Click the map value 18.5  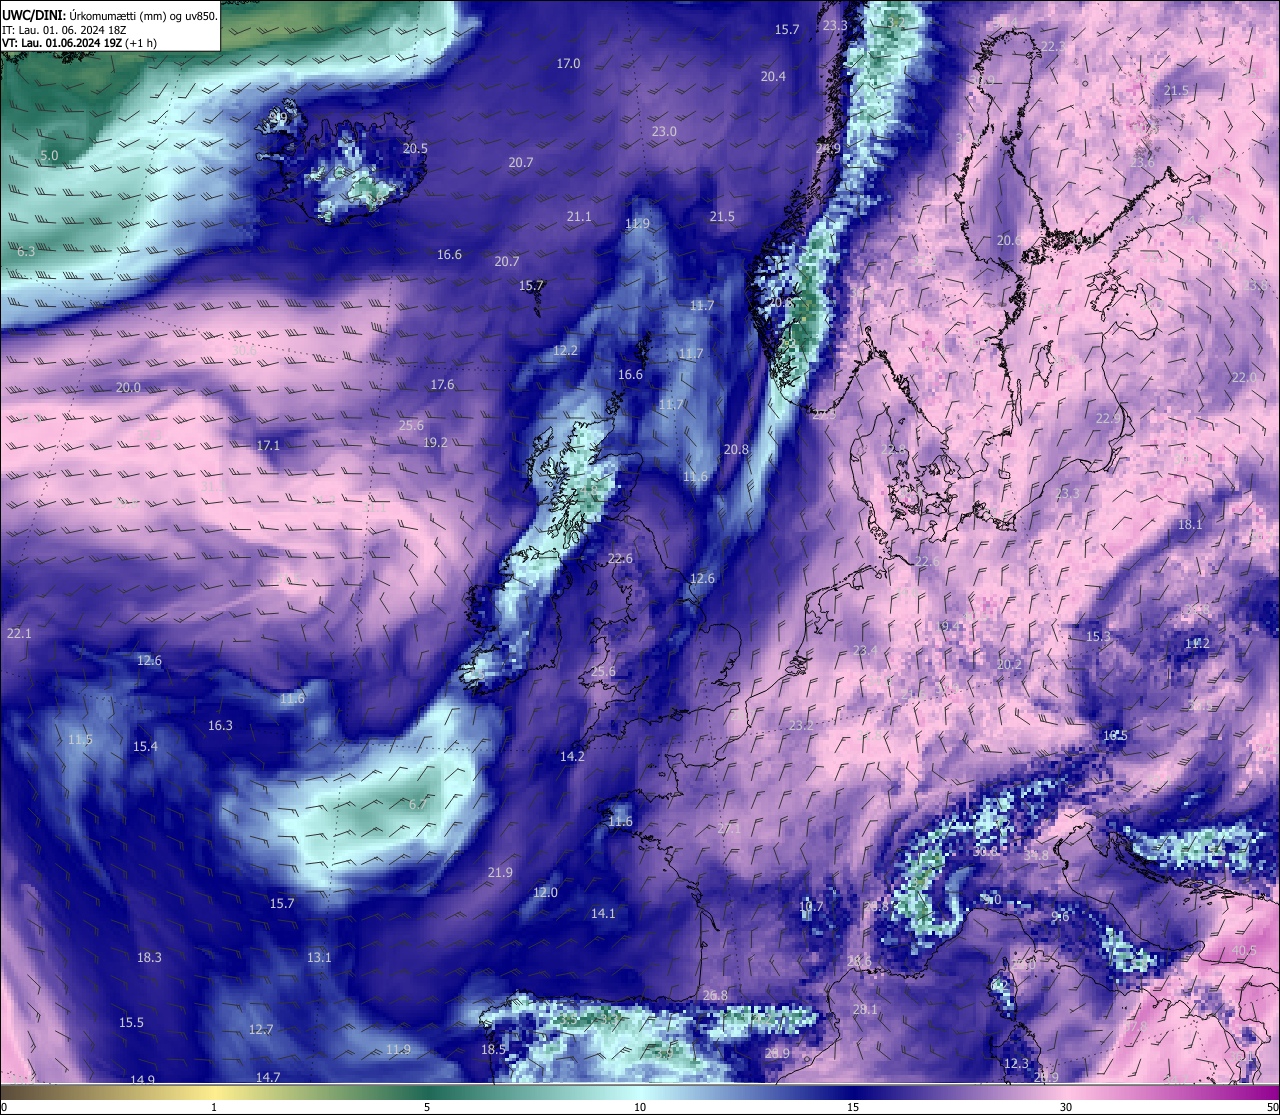click(x=493, y=1050)
